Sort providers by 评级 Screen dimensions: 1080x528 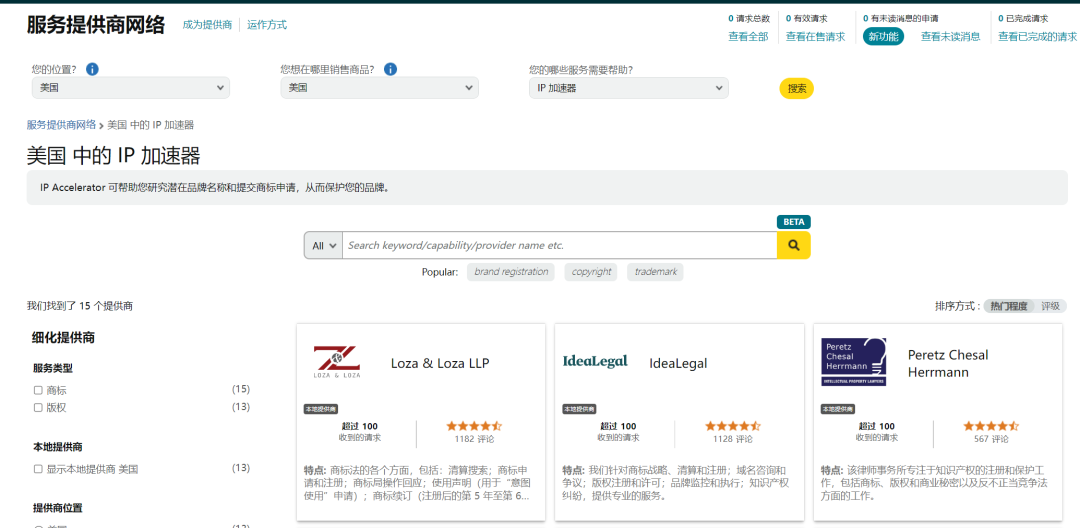click(1050, 306)
